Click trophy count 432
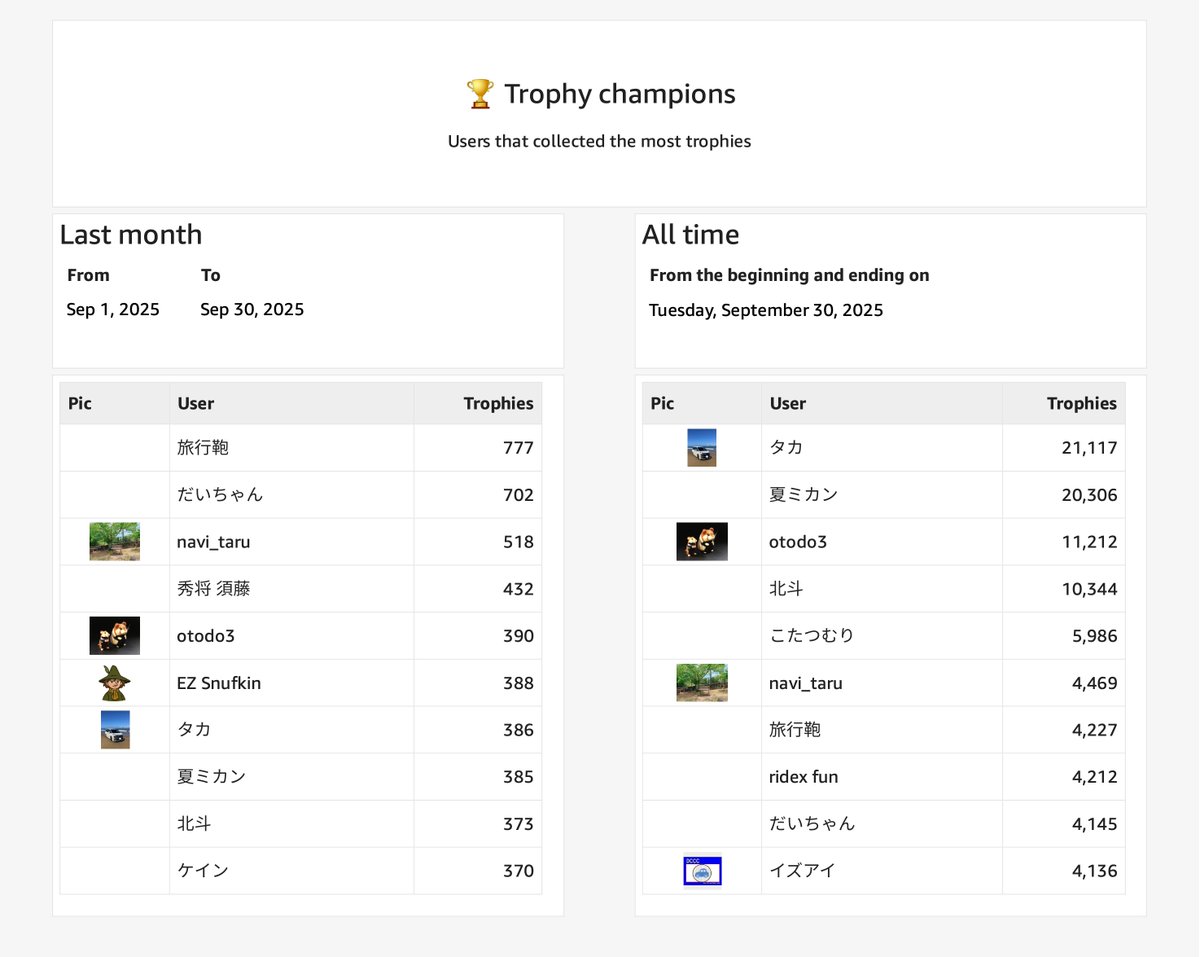 pyautogui.click(x=518, y=589)
